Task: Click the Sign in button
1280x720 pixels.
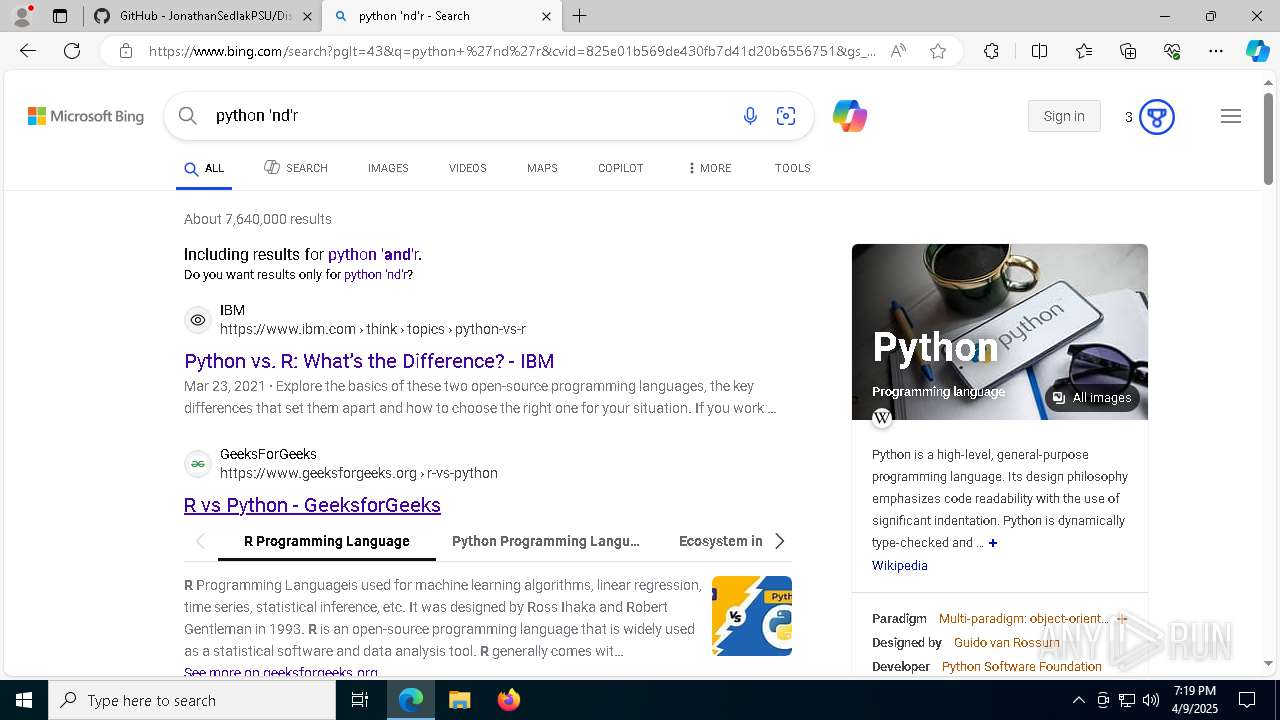Action: tap(1064, 116)
